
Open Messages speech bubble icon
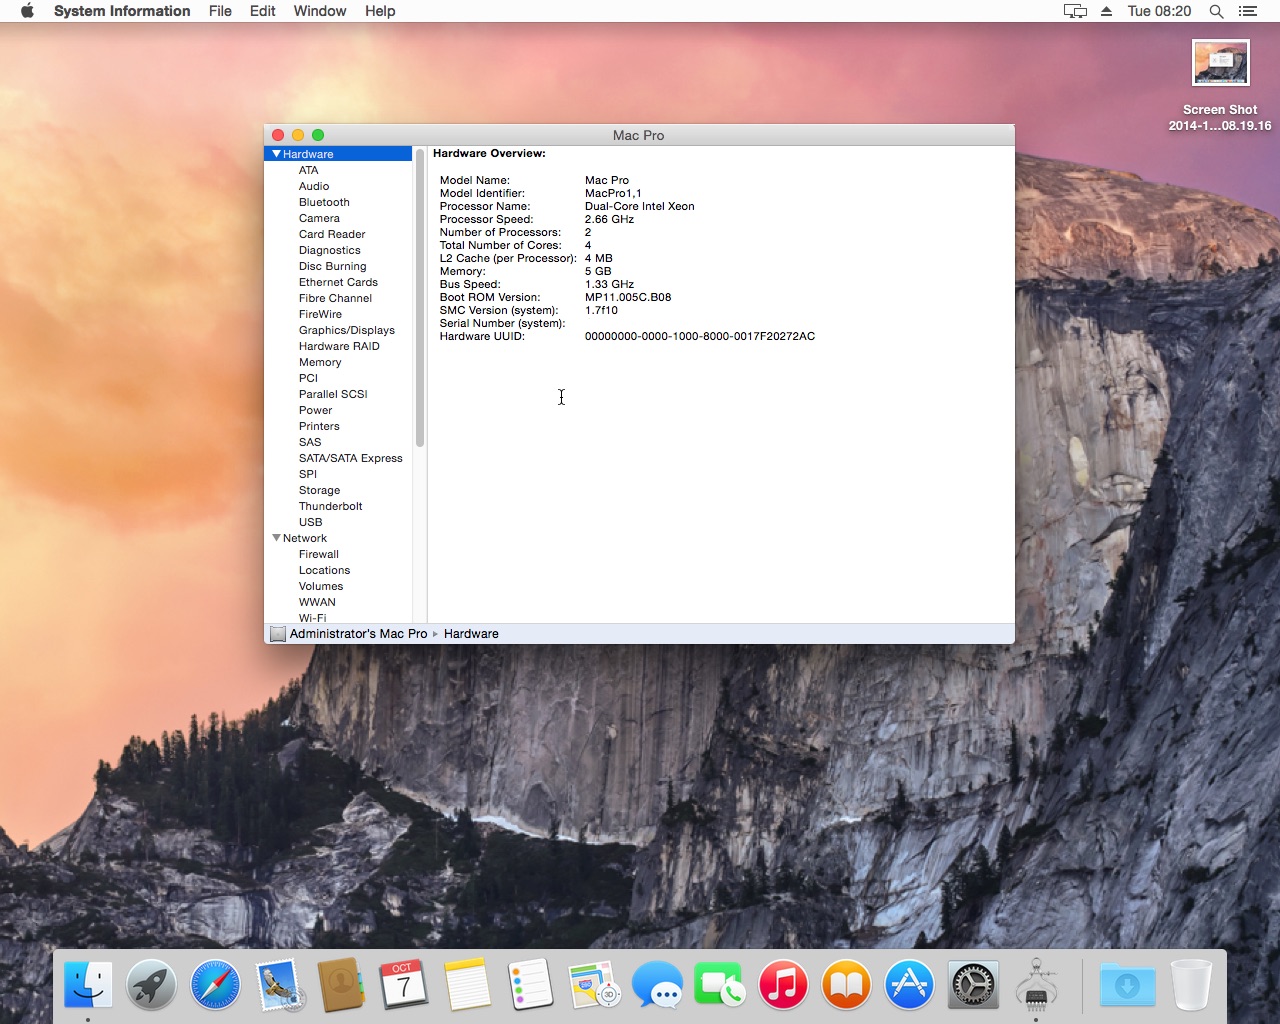pyautogui.click(x=657, y=985)
